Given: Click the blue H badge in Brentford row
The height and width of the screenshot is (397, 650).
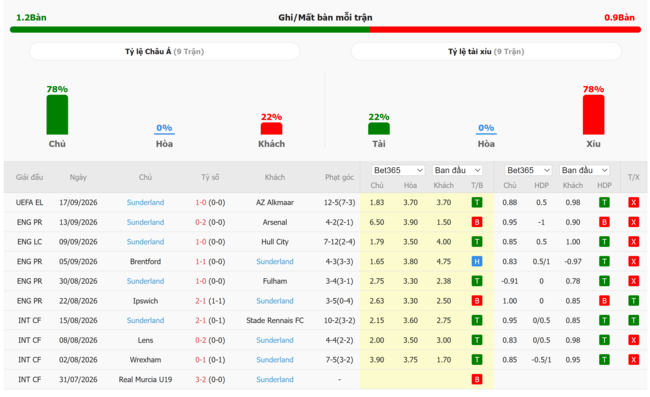Looking at the screenshot, I should pyautogui.click(x=477, y=261).
